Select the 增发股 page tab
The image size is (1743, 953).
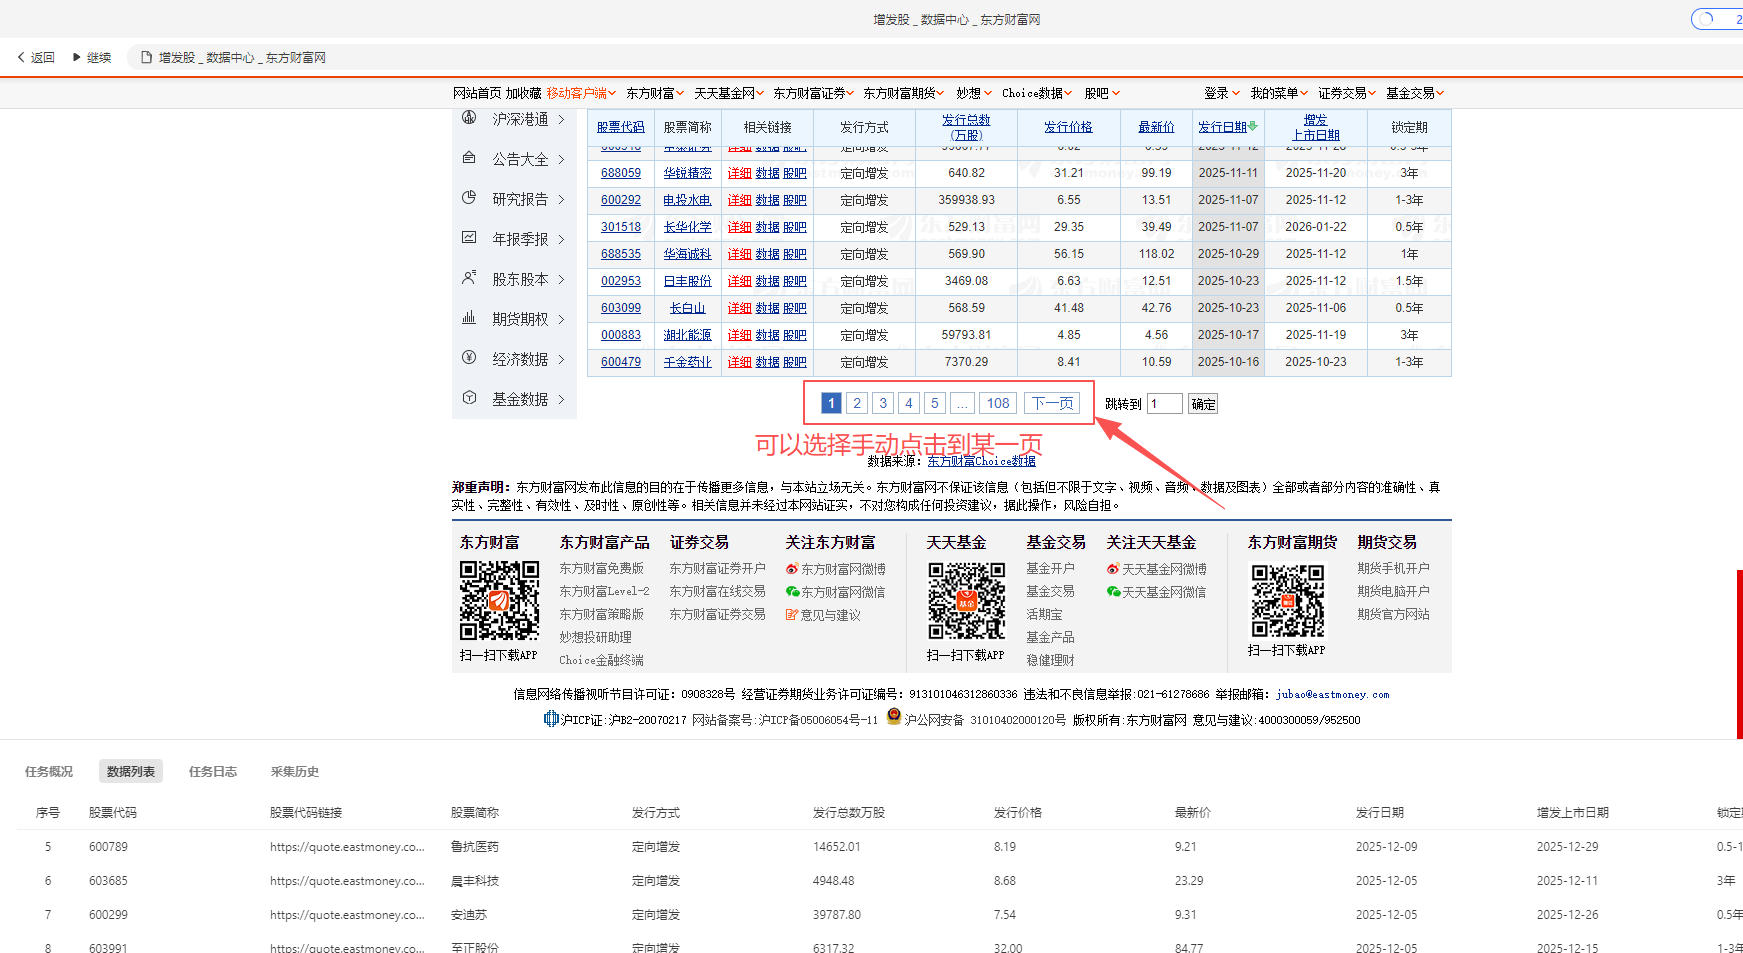tap(233, 58)
